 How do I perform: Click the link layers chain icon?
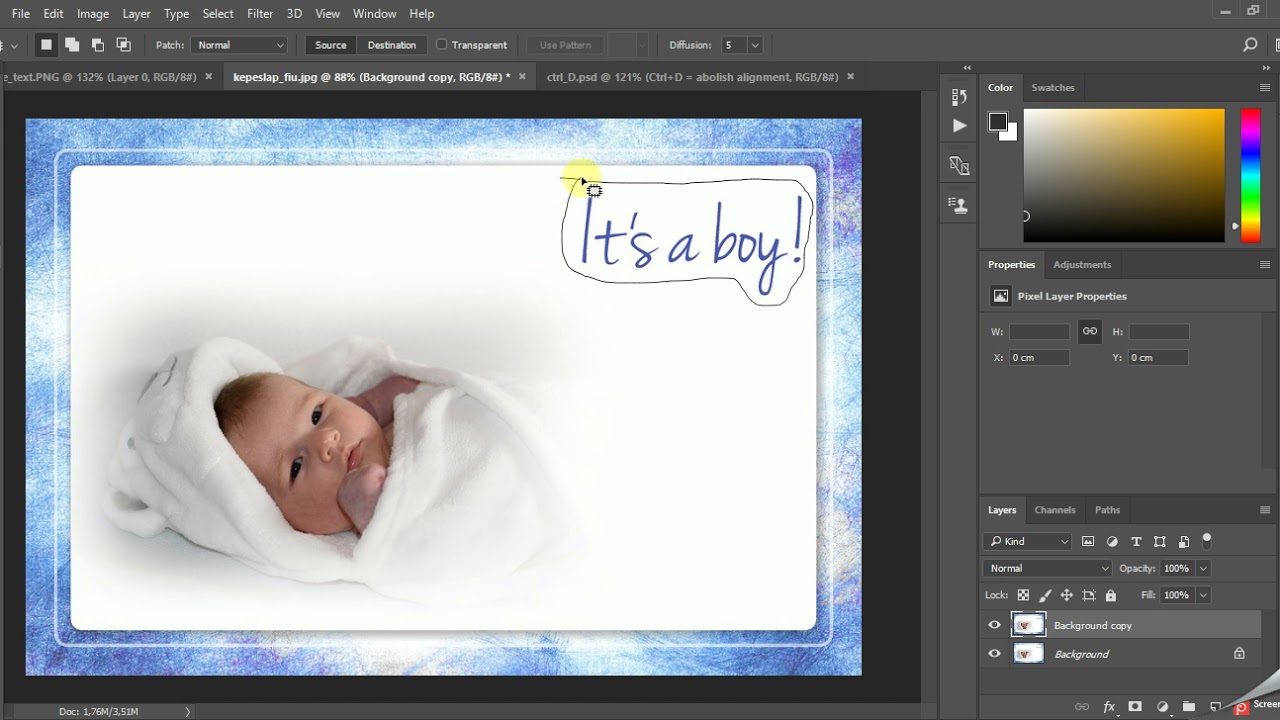[x=1082, y=707]
